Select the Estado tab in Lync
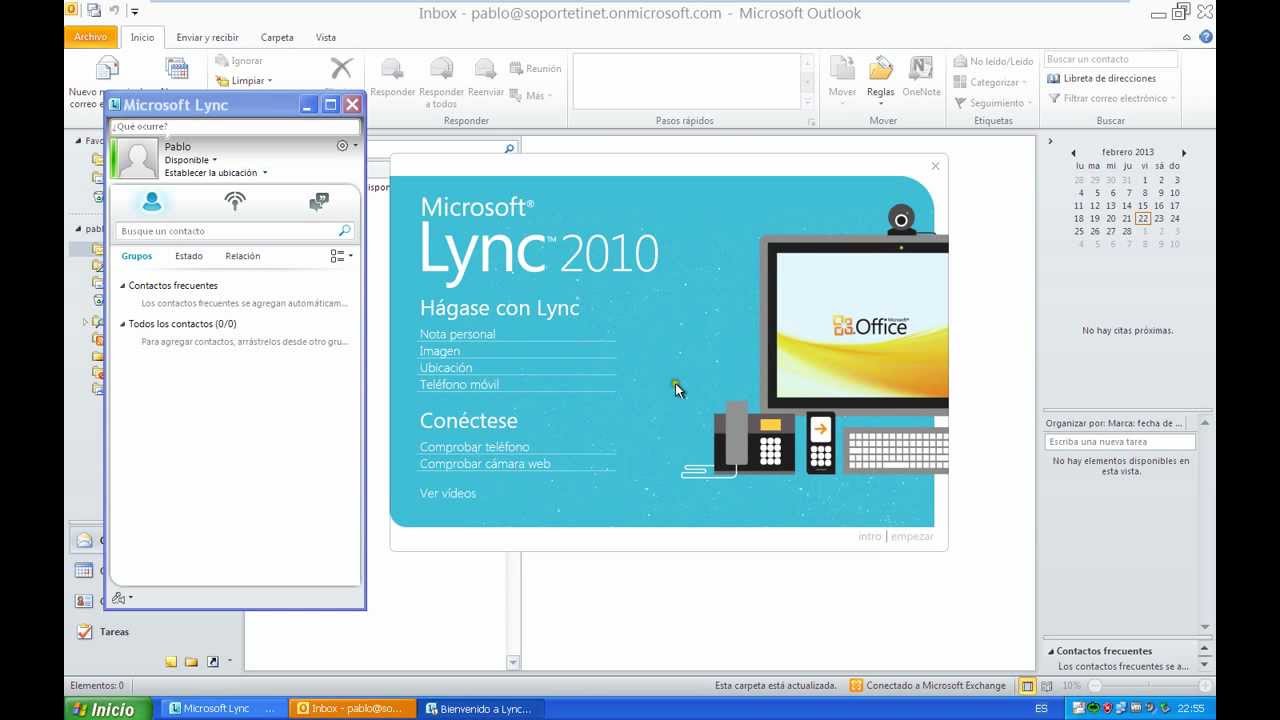Image resolution: width=1280 pixels, height=720 pixels. (x=189, y=256)
